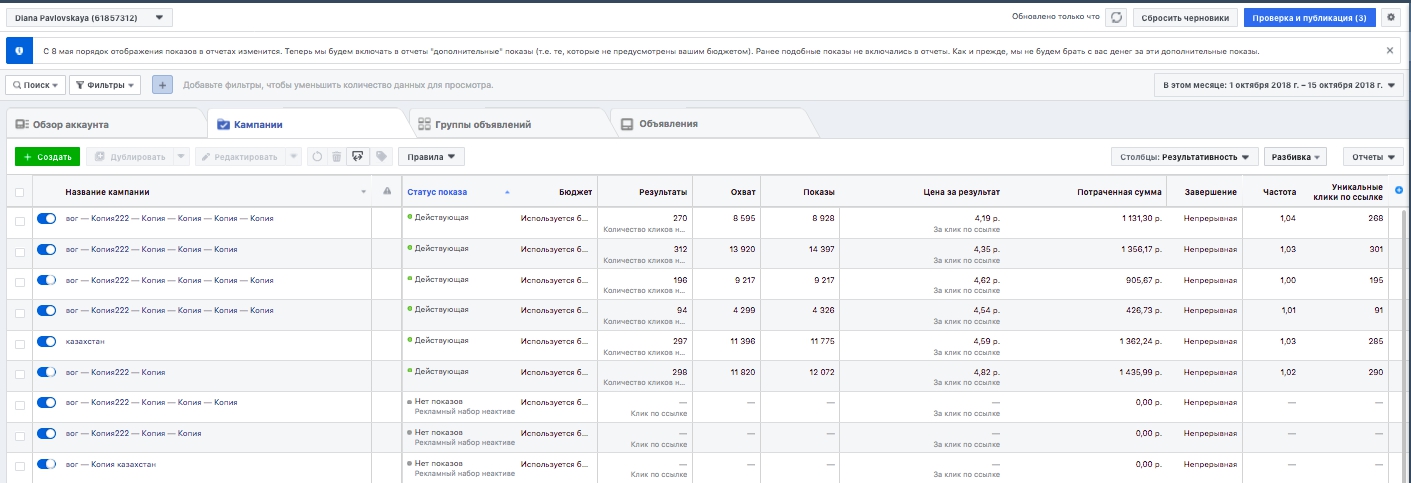This screenshot has height=483, width=1411.
Task: Expand the arrow next to 'Дублировать'
Action: click(x=181, y=156)
